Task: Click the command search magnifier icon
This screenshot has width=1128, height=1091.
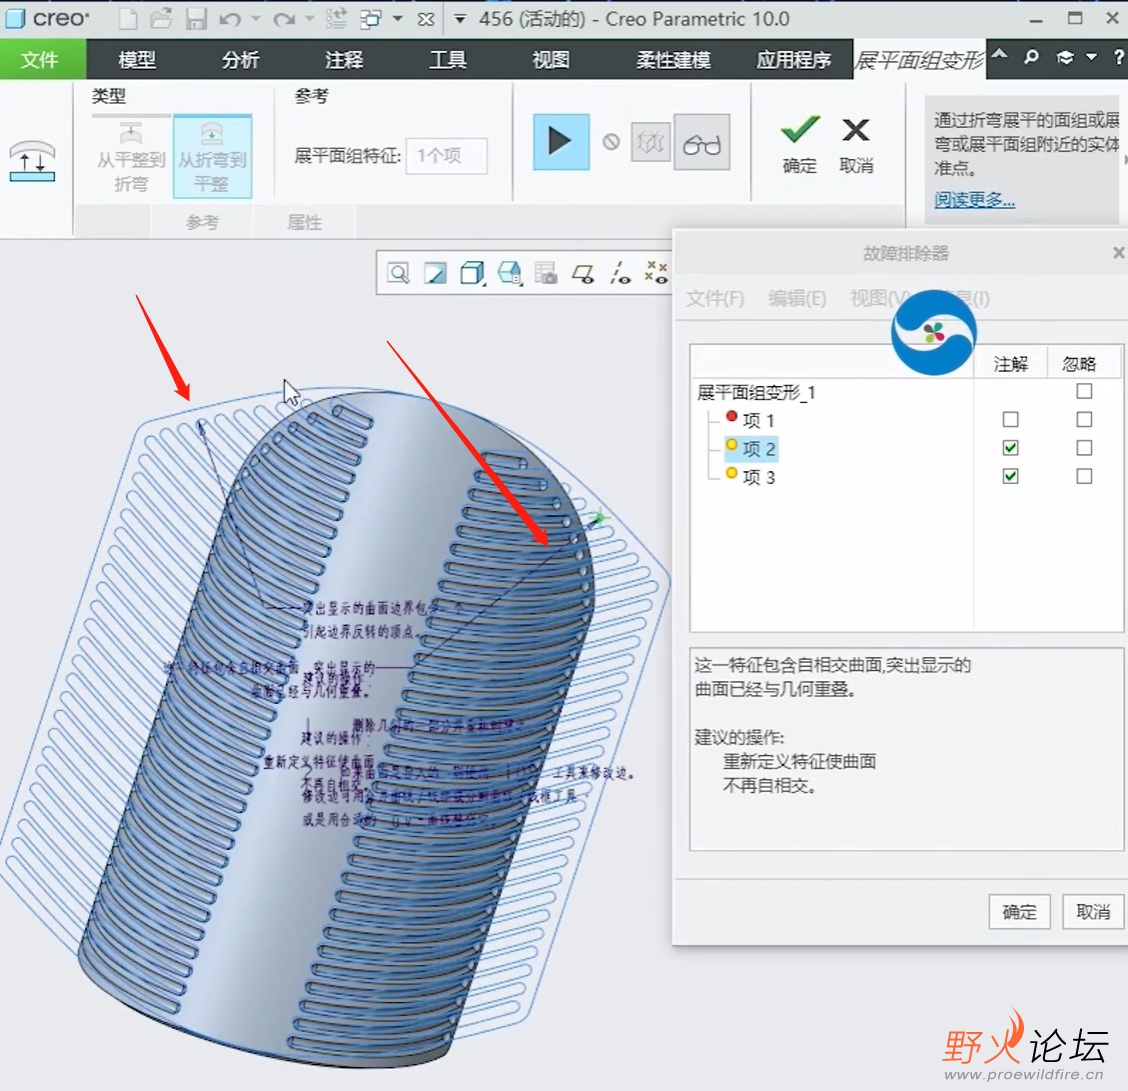Action: click(1031, 57)
